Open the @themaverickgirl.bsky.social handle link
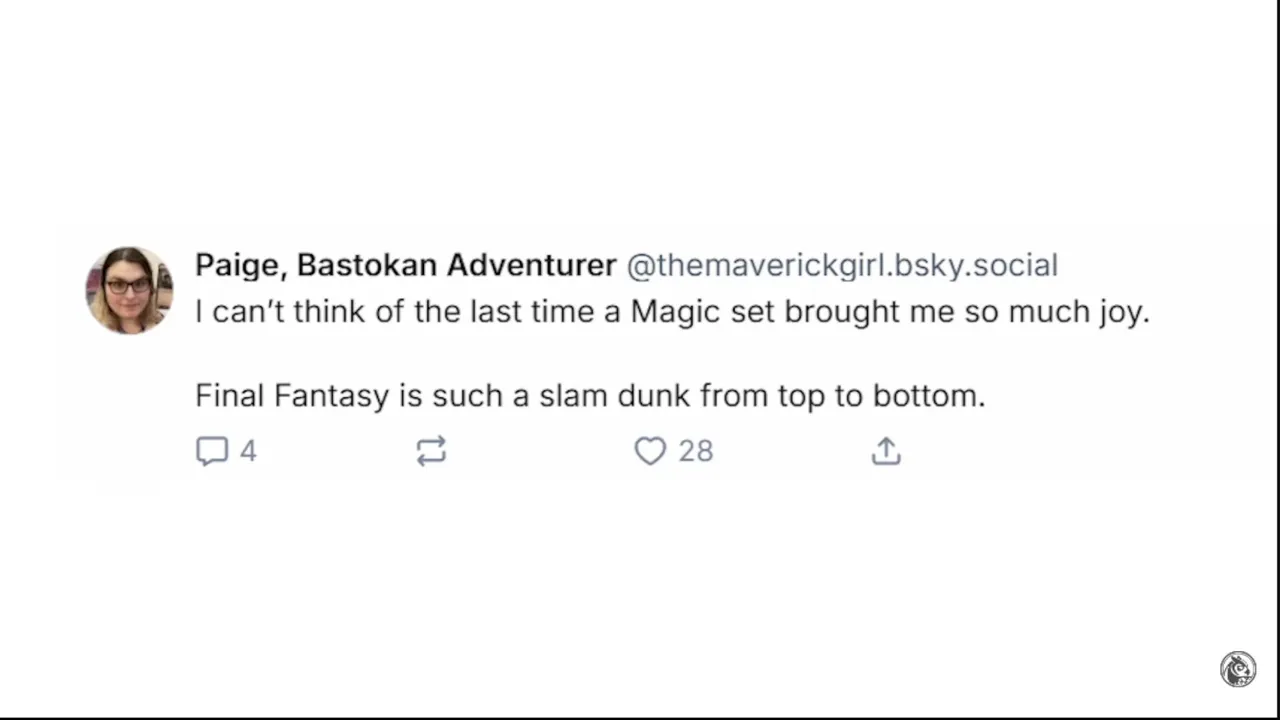This screenshot has height=720, width=1280. pyautogui.click(x=841, y=265)
